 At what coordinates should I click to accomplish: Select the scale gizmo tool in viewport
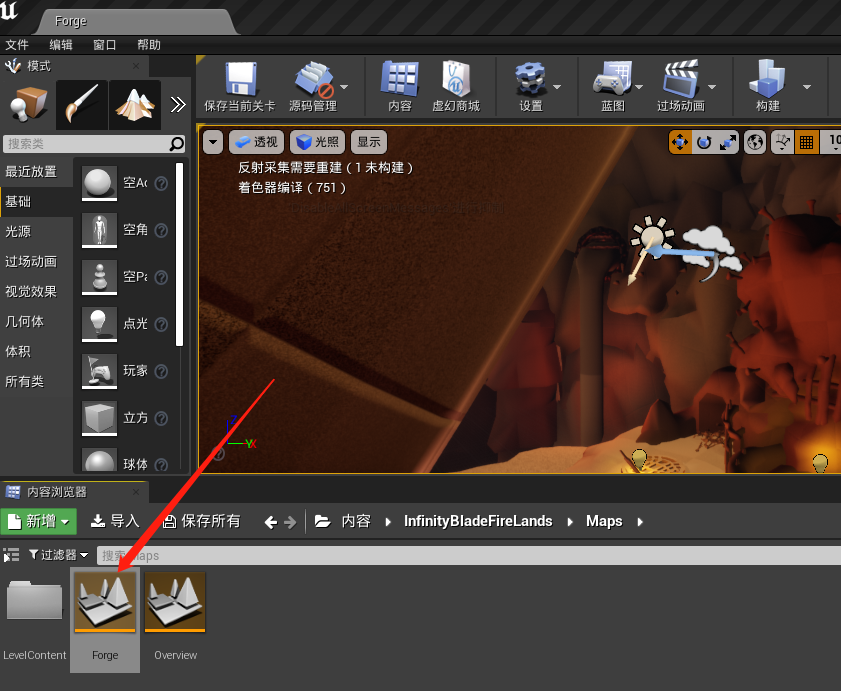click(727, 142)
